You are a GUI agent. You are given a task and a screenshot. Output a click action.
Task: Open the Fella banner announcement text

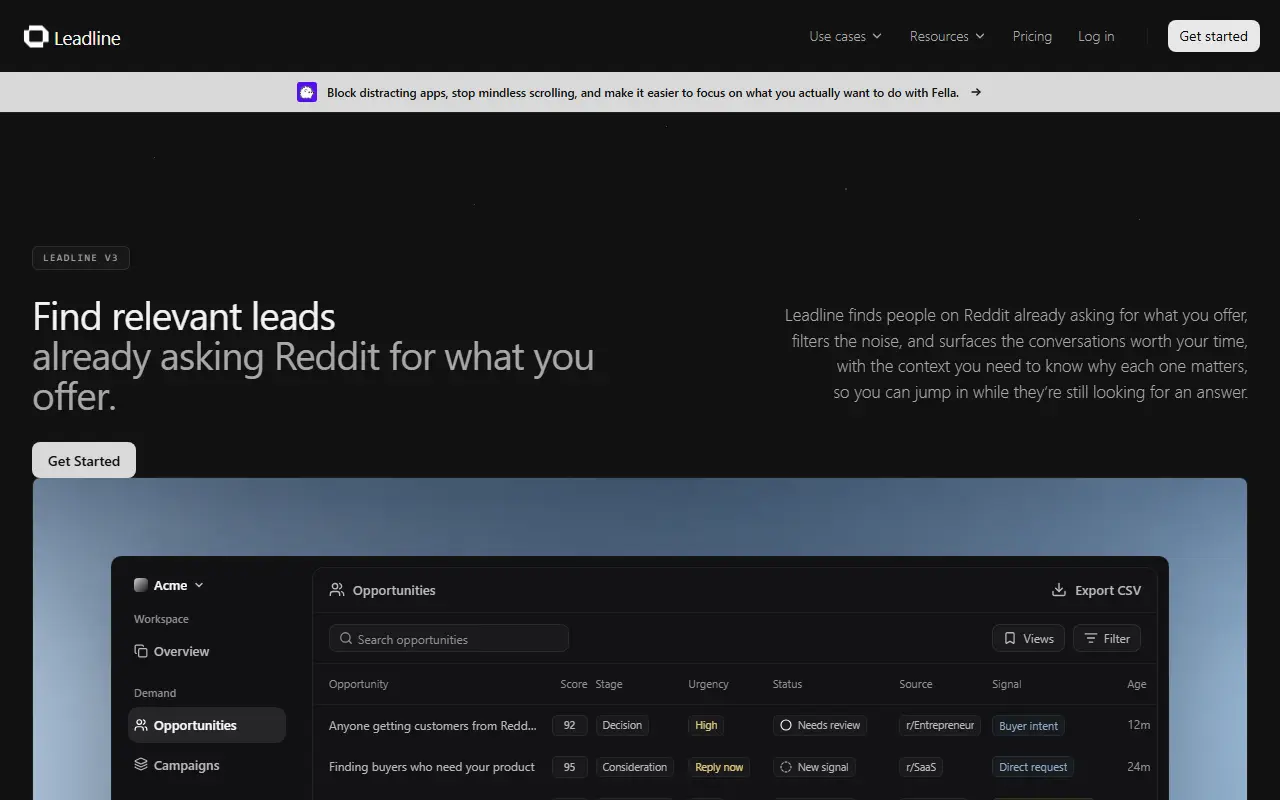coord(643,92)
